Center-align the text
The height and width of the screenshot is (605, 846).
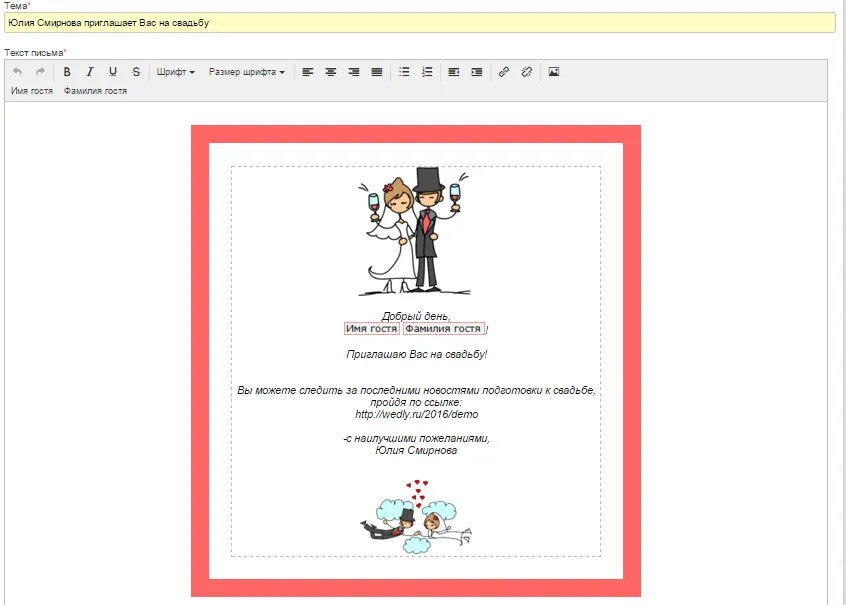331,72
